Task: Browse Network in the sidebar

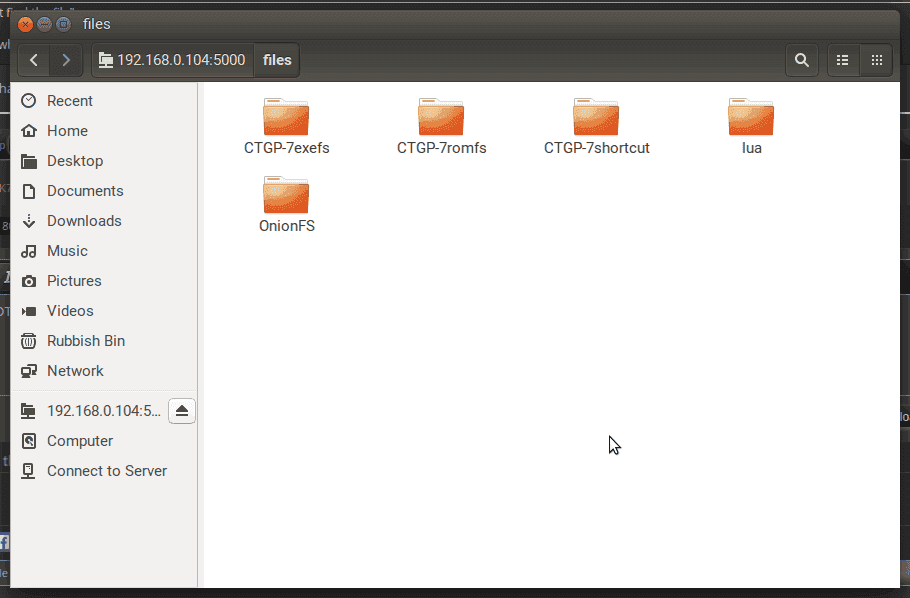Action: point(104,371)
